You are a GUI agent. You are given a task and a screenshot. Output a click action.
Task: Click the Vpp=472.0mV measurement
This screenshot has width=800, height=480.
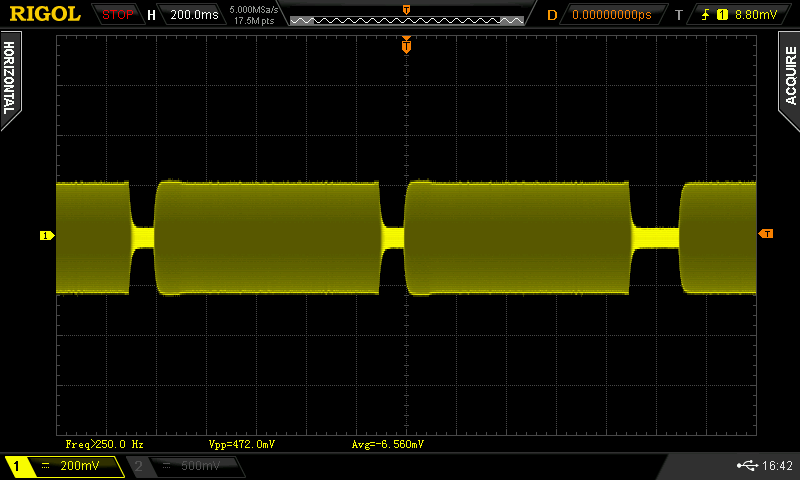(x=242, y=444)
